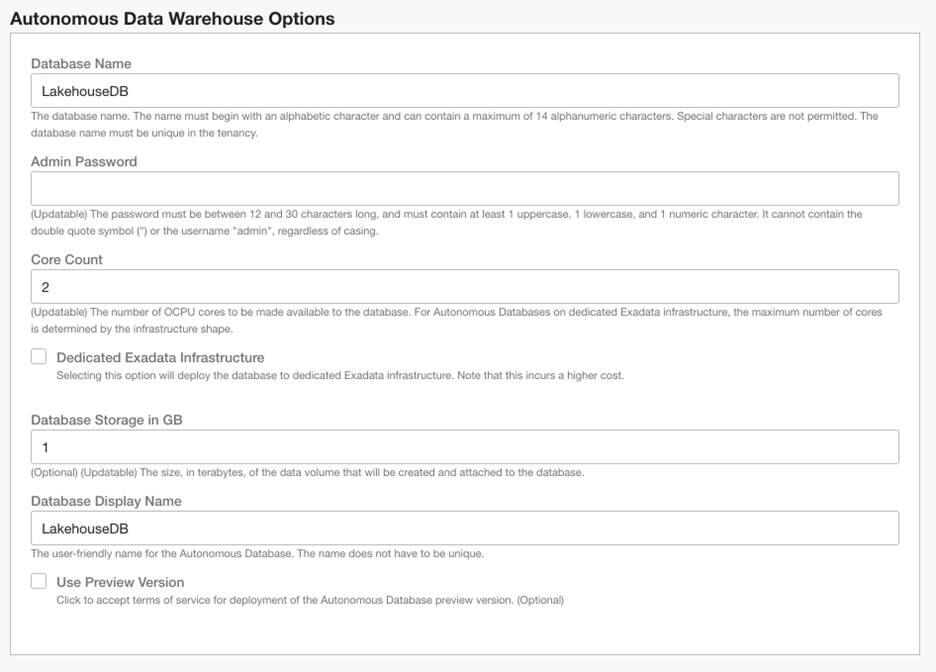This screenshot has width=936, height=672.
Task: Toggle Dedicated Exadata Infrastructure via its label
Action: click(160, 356)
